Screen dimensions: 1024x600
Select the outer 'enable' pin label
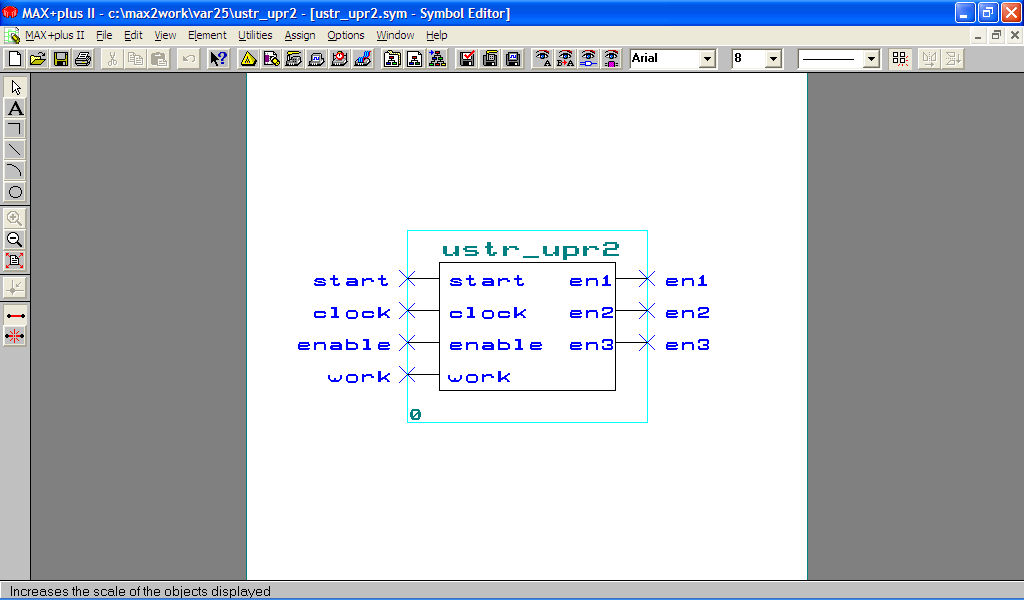click(344, 345)
